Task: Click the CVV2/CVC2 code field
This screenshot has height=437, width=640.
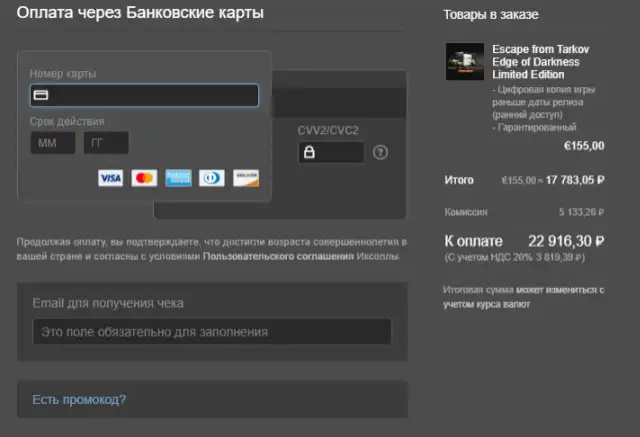Action: point(331,152)
